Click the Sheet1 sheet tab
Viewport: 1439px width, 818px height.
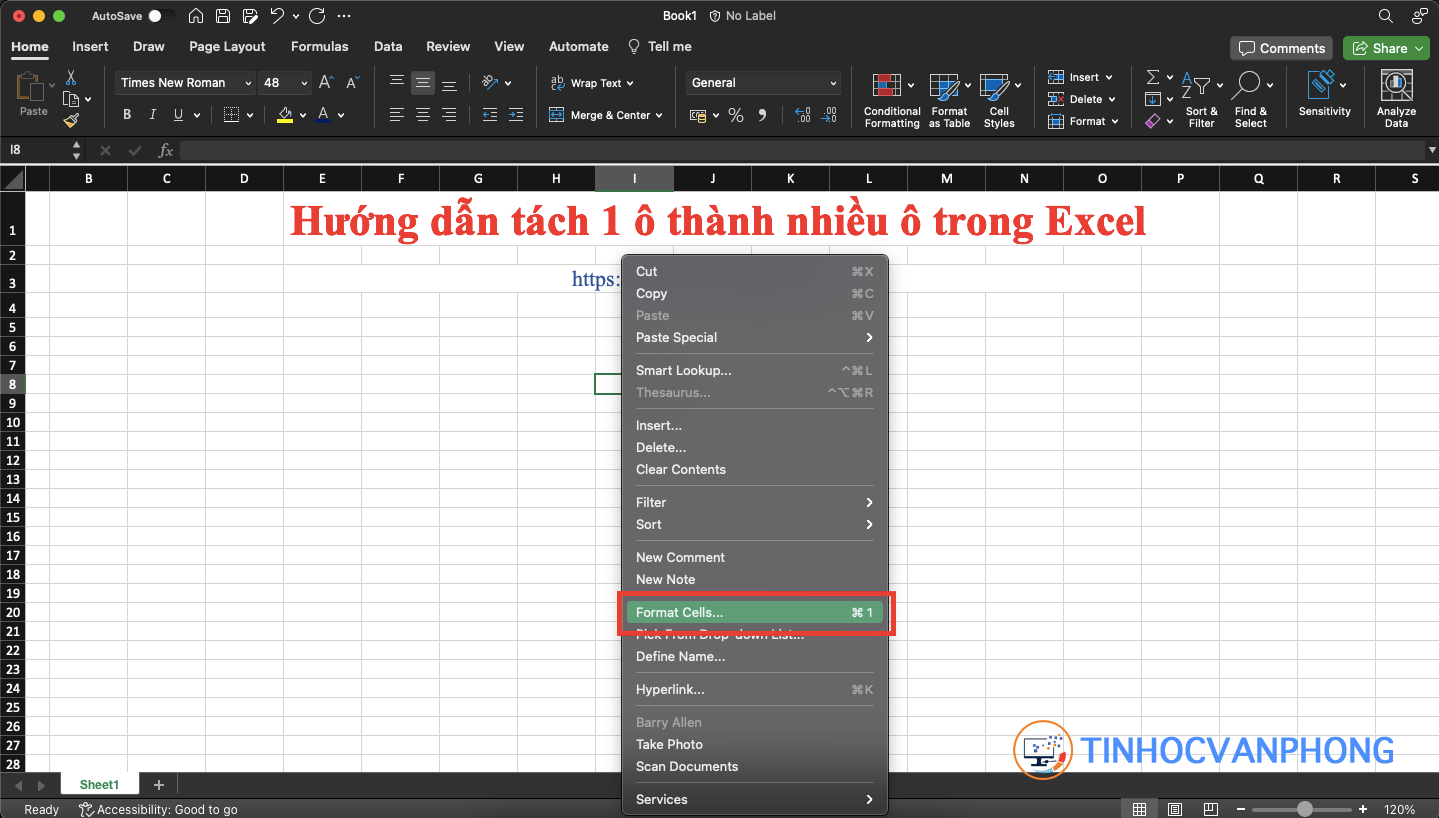tap(99, 785)
